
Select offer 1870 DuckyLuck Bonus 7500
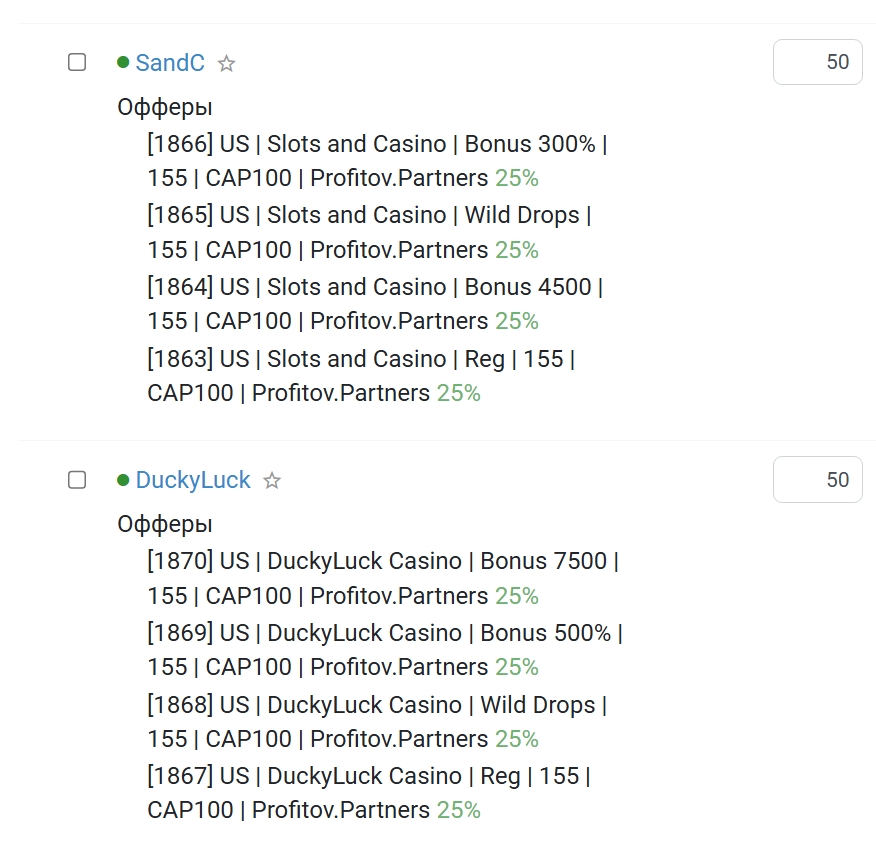pyautogui.click(x=383, y=578)
